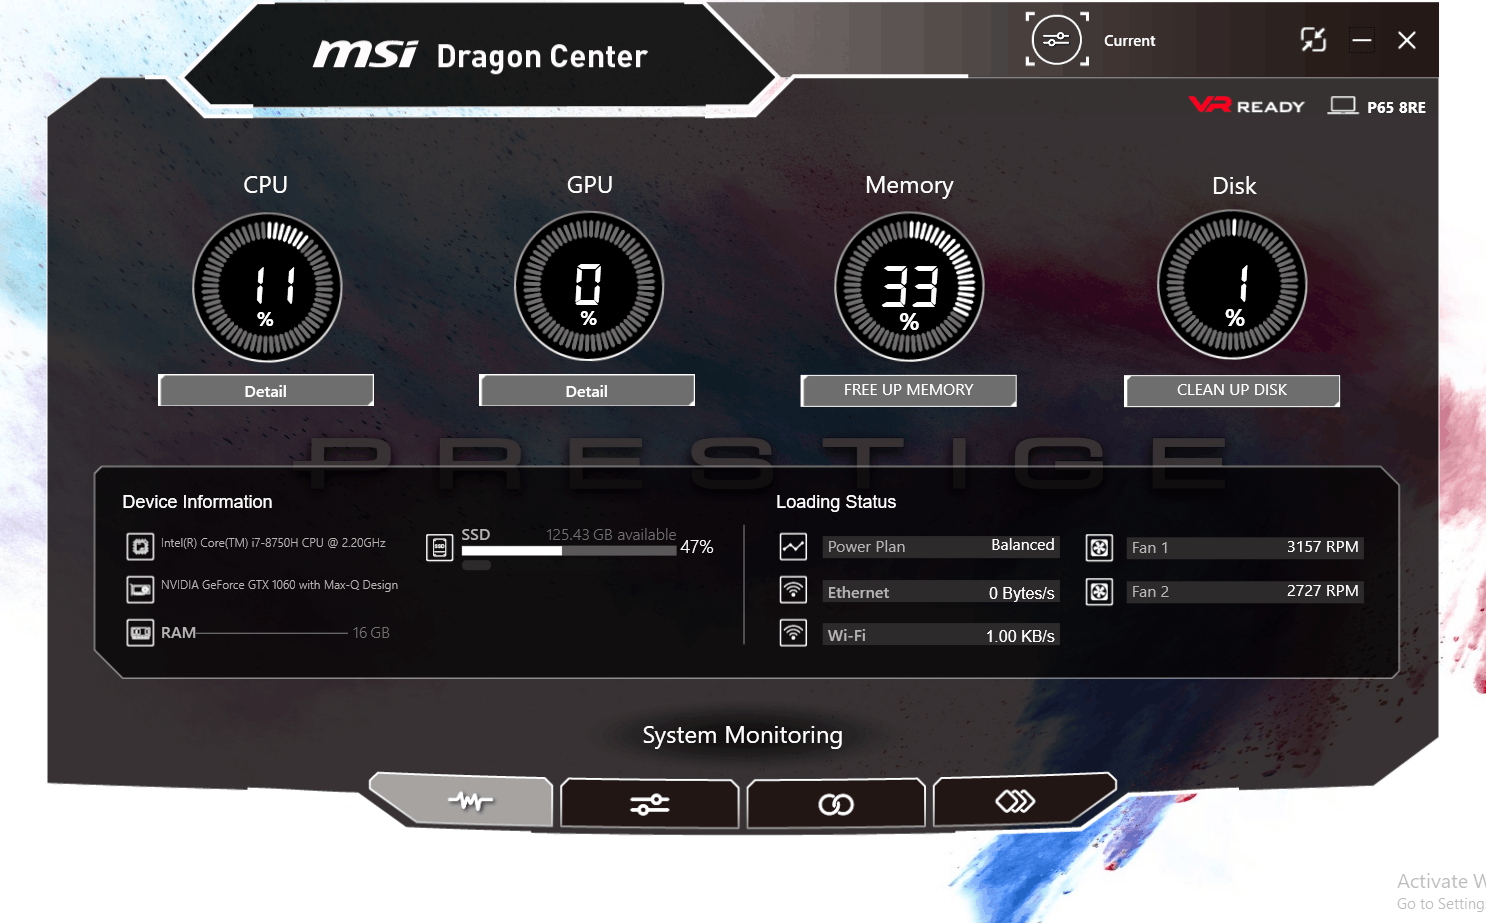The width and height of the screenshot is (1486, 923).
Task: Click the 125.43 GB available text
Action: coord(611,535)
